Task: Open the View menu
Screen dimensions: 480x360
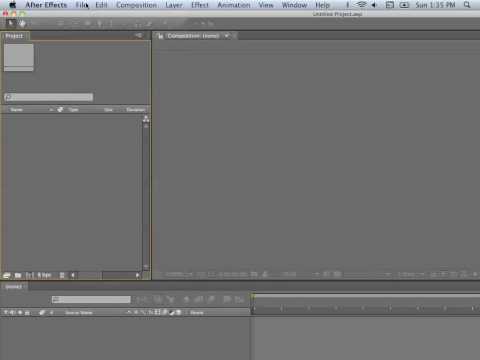Action: coord(266,5)
